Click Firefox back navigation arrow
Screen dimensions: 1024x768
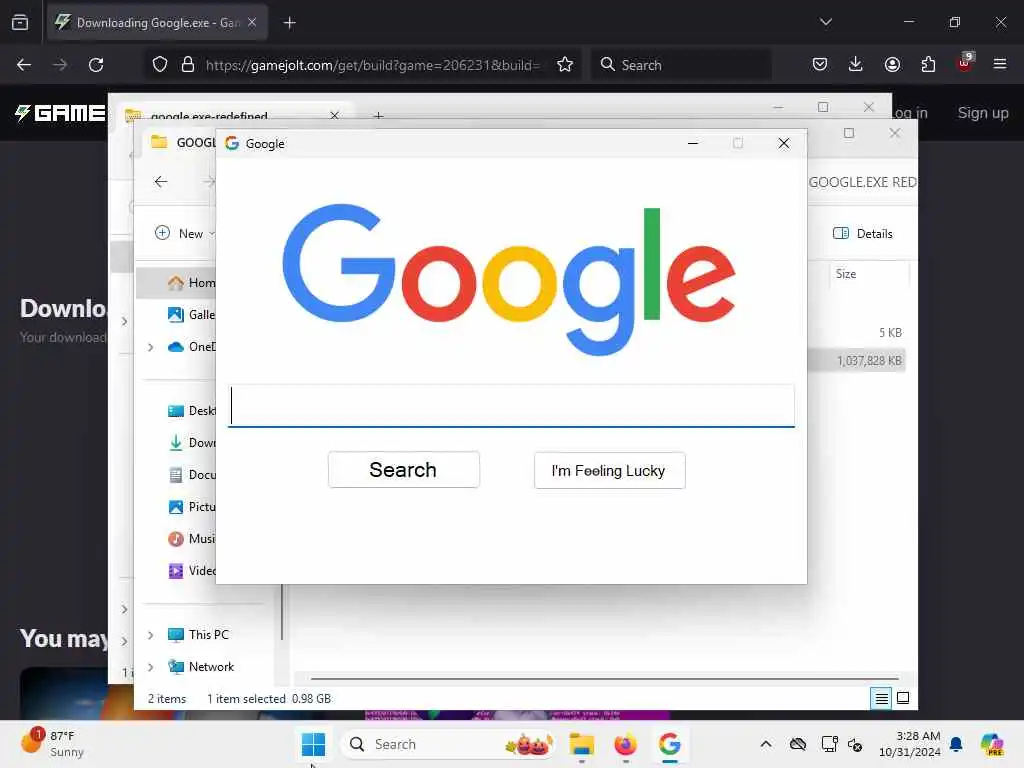point(24,65)
